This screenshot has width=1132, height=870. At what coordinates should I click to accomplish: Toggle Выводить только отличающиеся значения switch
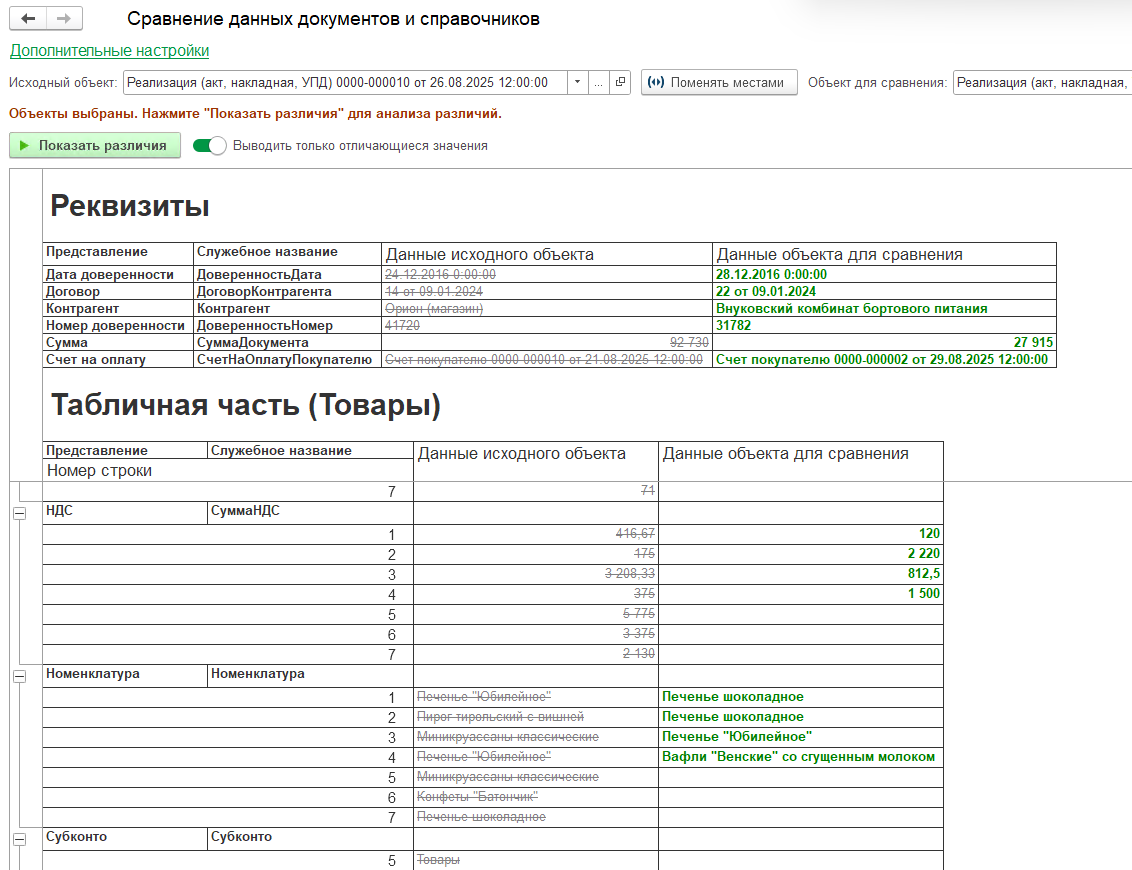pos(209,146)
